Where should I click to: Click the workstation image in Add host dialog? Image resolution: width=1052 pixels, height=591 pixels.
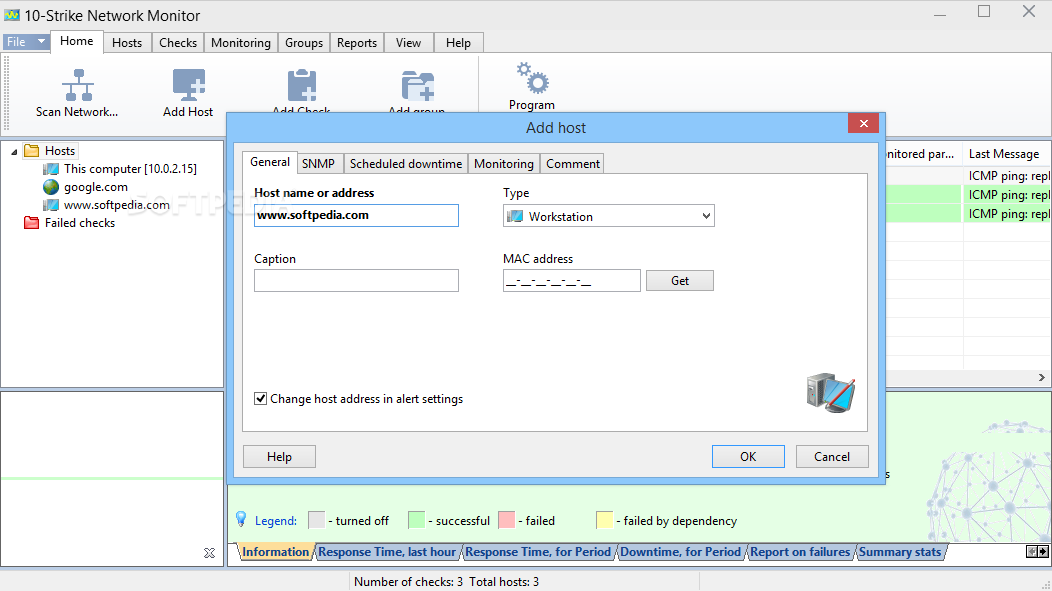click(831, 393)
